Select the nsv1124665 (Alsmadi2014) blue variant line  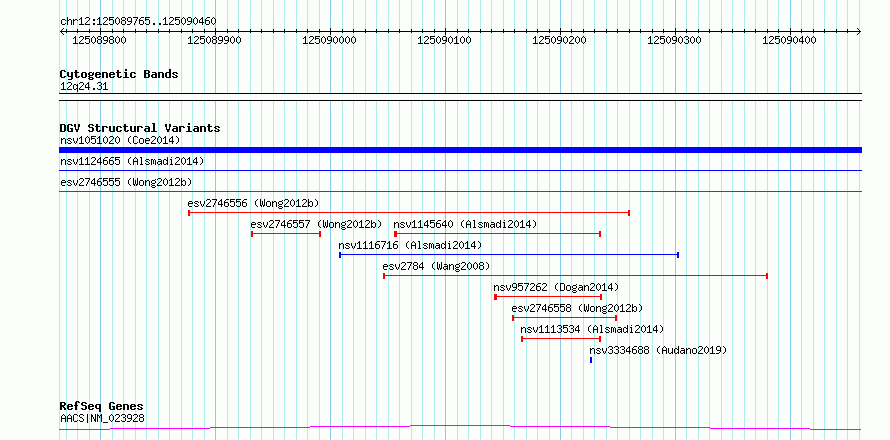(x=460, y=170)
